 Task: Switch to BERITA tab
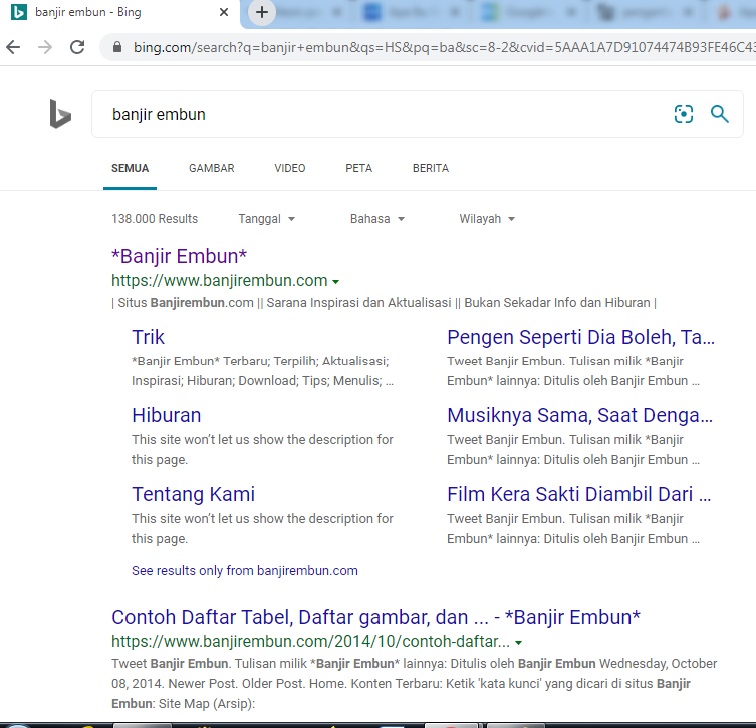point(431,168)
